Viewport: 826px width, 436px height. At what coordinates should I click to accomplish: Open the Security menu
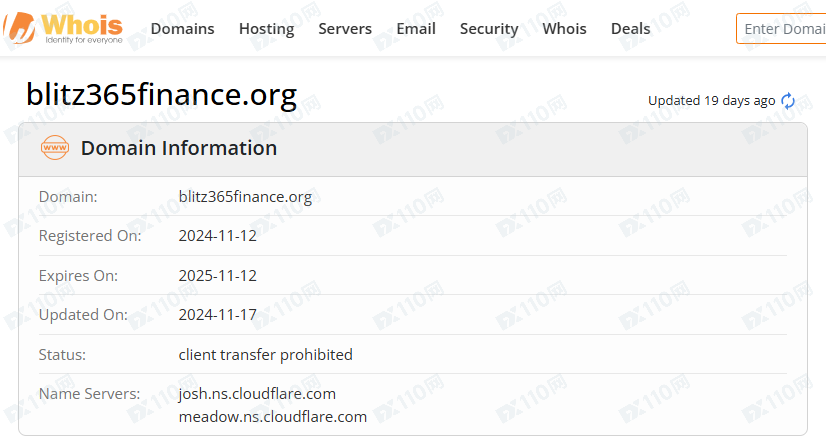click(x=489, y=29)
